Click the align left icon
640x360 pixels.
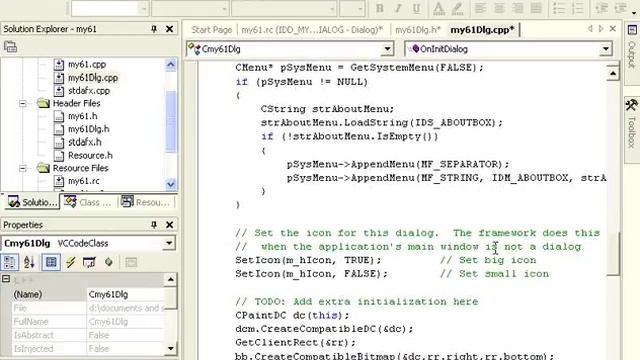(x=480, y=8)
